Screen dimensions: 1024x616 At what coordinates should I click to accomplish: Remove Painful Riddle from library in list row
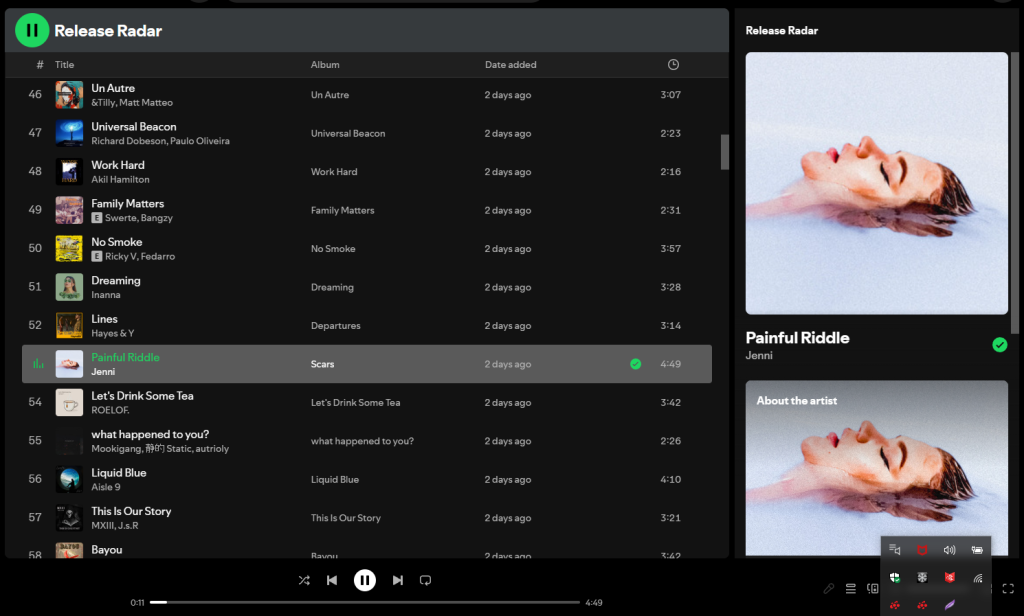tap(635, 364)
